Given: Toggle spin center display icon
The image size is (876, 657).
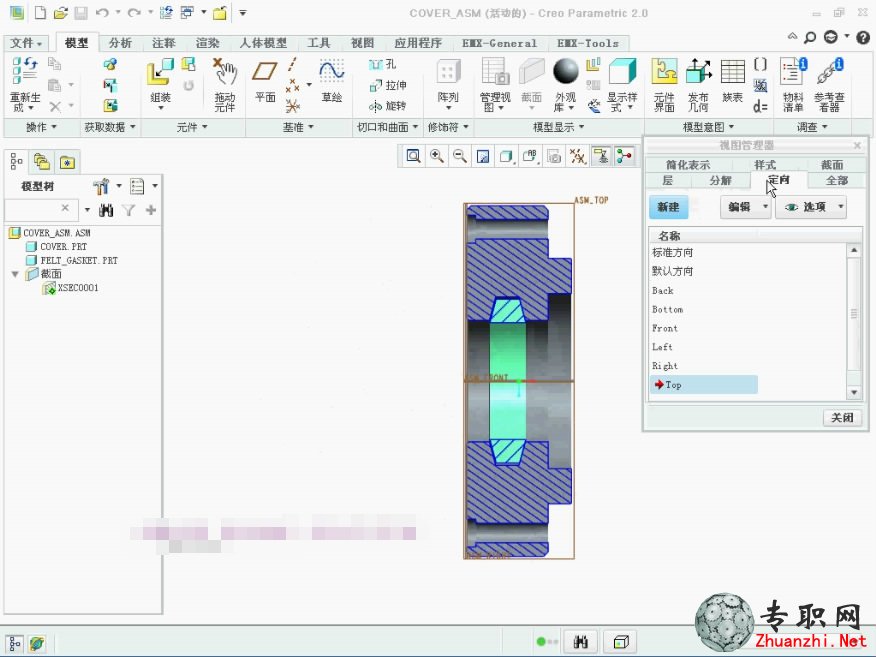Looking at the screenshot, I should (625, 156).
